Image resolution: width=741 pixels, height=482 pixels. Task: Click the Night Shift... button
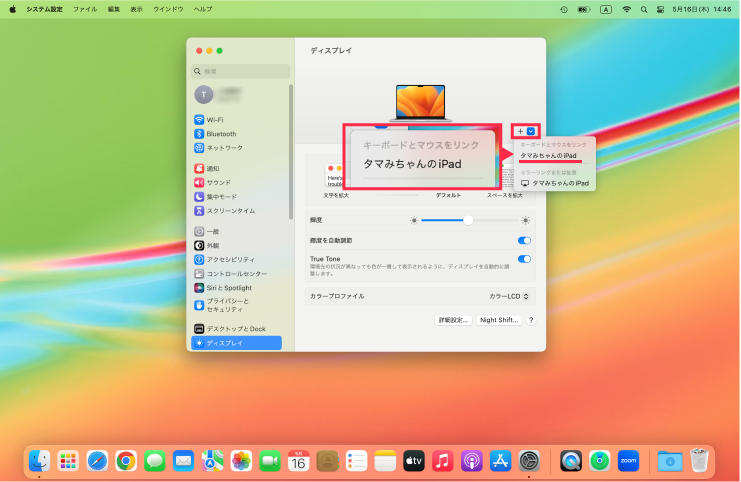click(x=499, y=320)
